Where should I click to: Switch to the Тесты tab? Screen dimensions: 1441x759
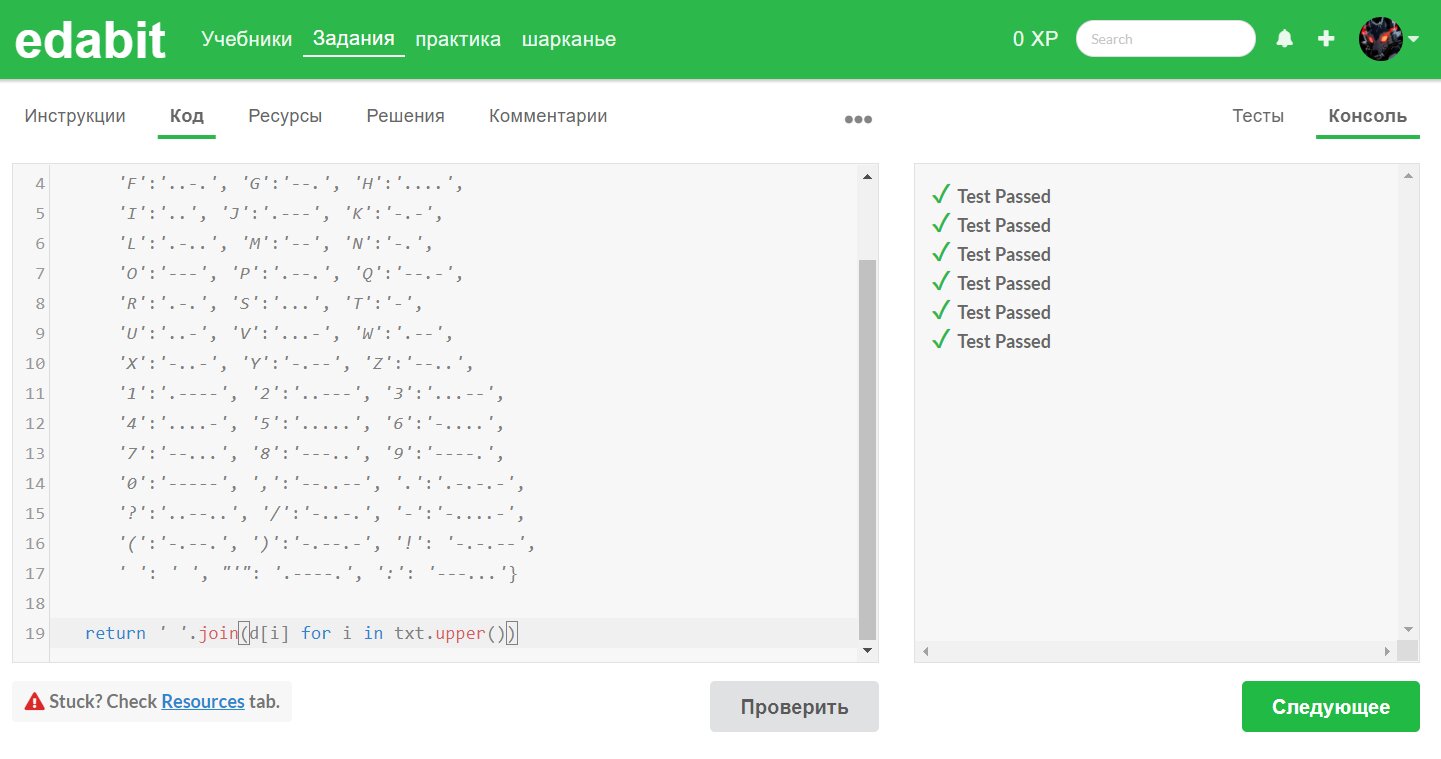point(1258,116)
